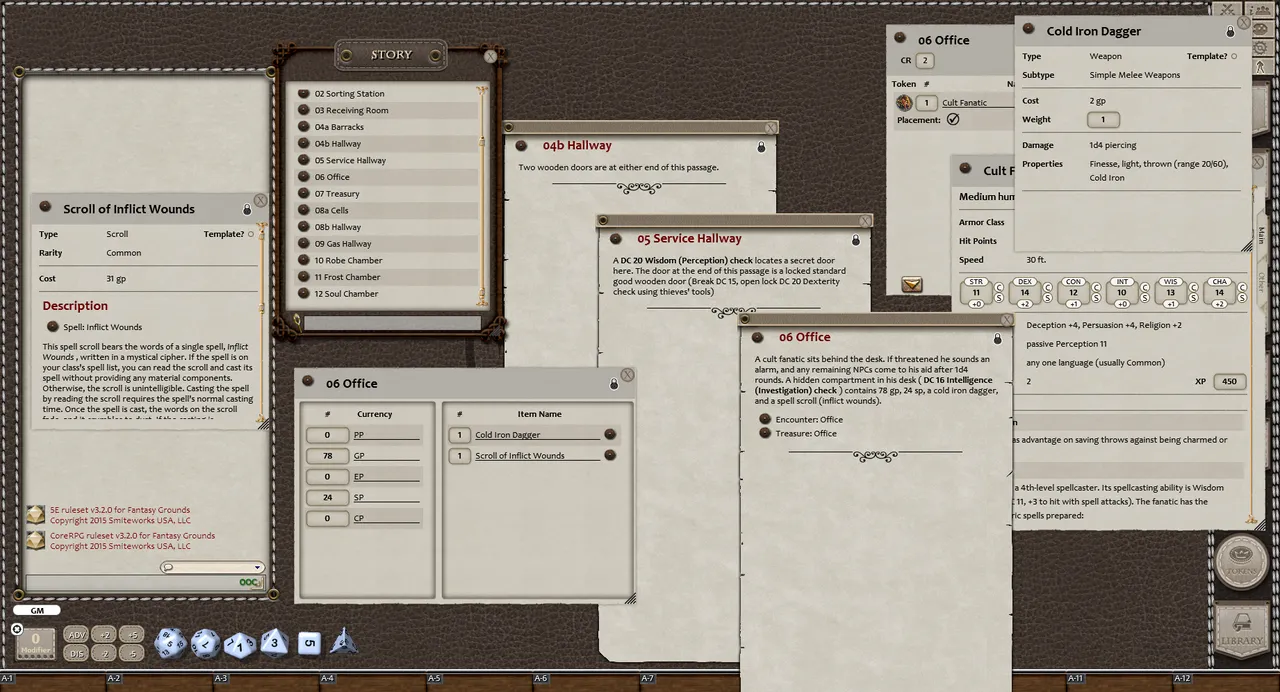1280x692 pixels.
Task: Open 11 Frost Chamber story entry
Action: click(347, 277)
